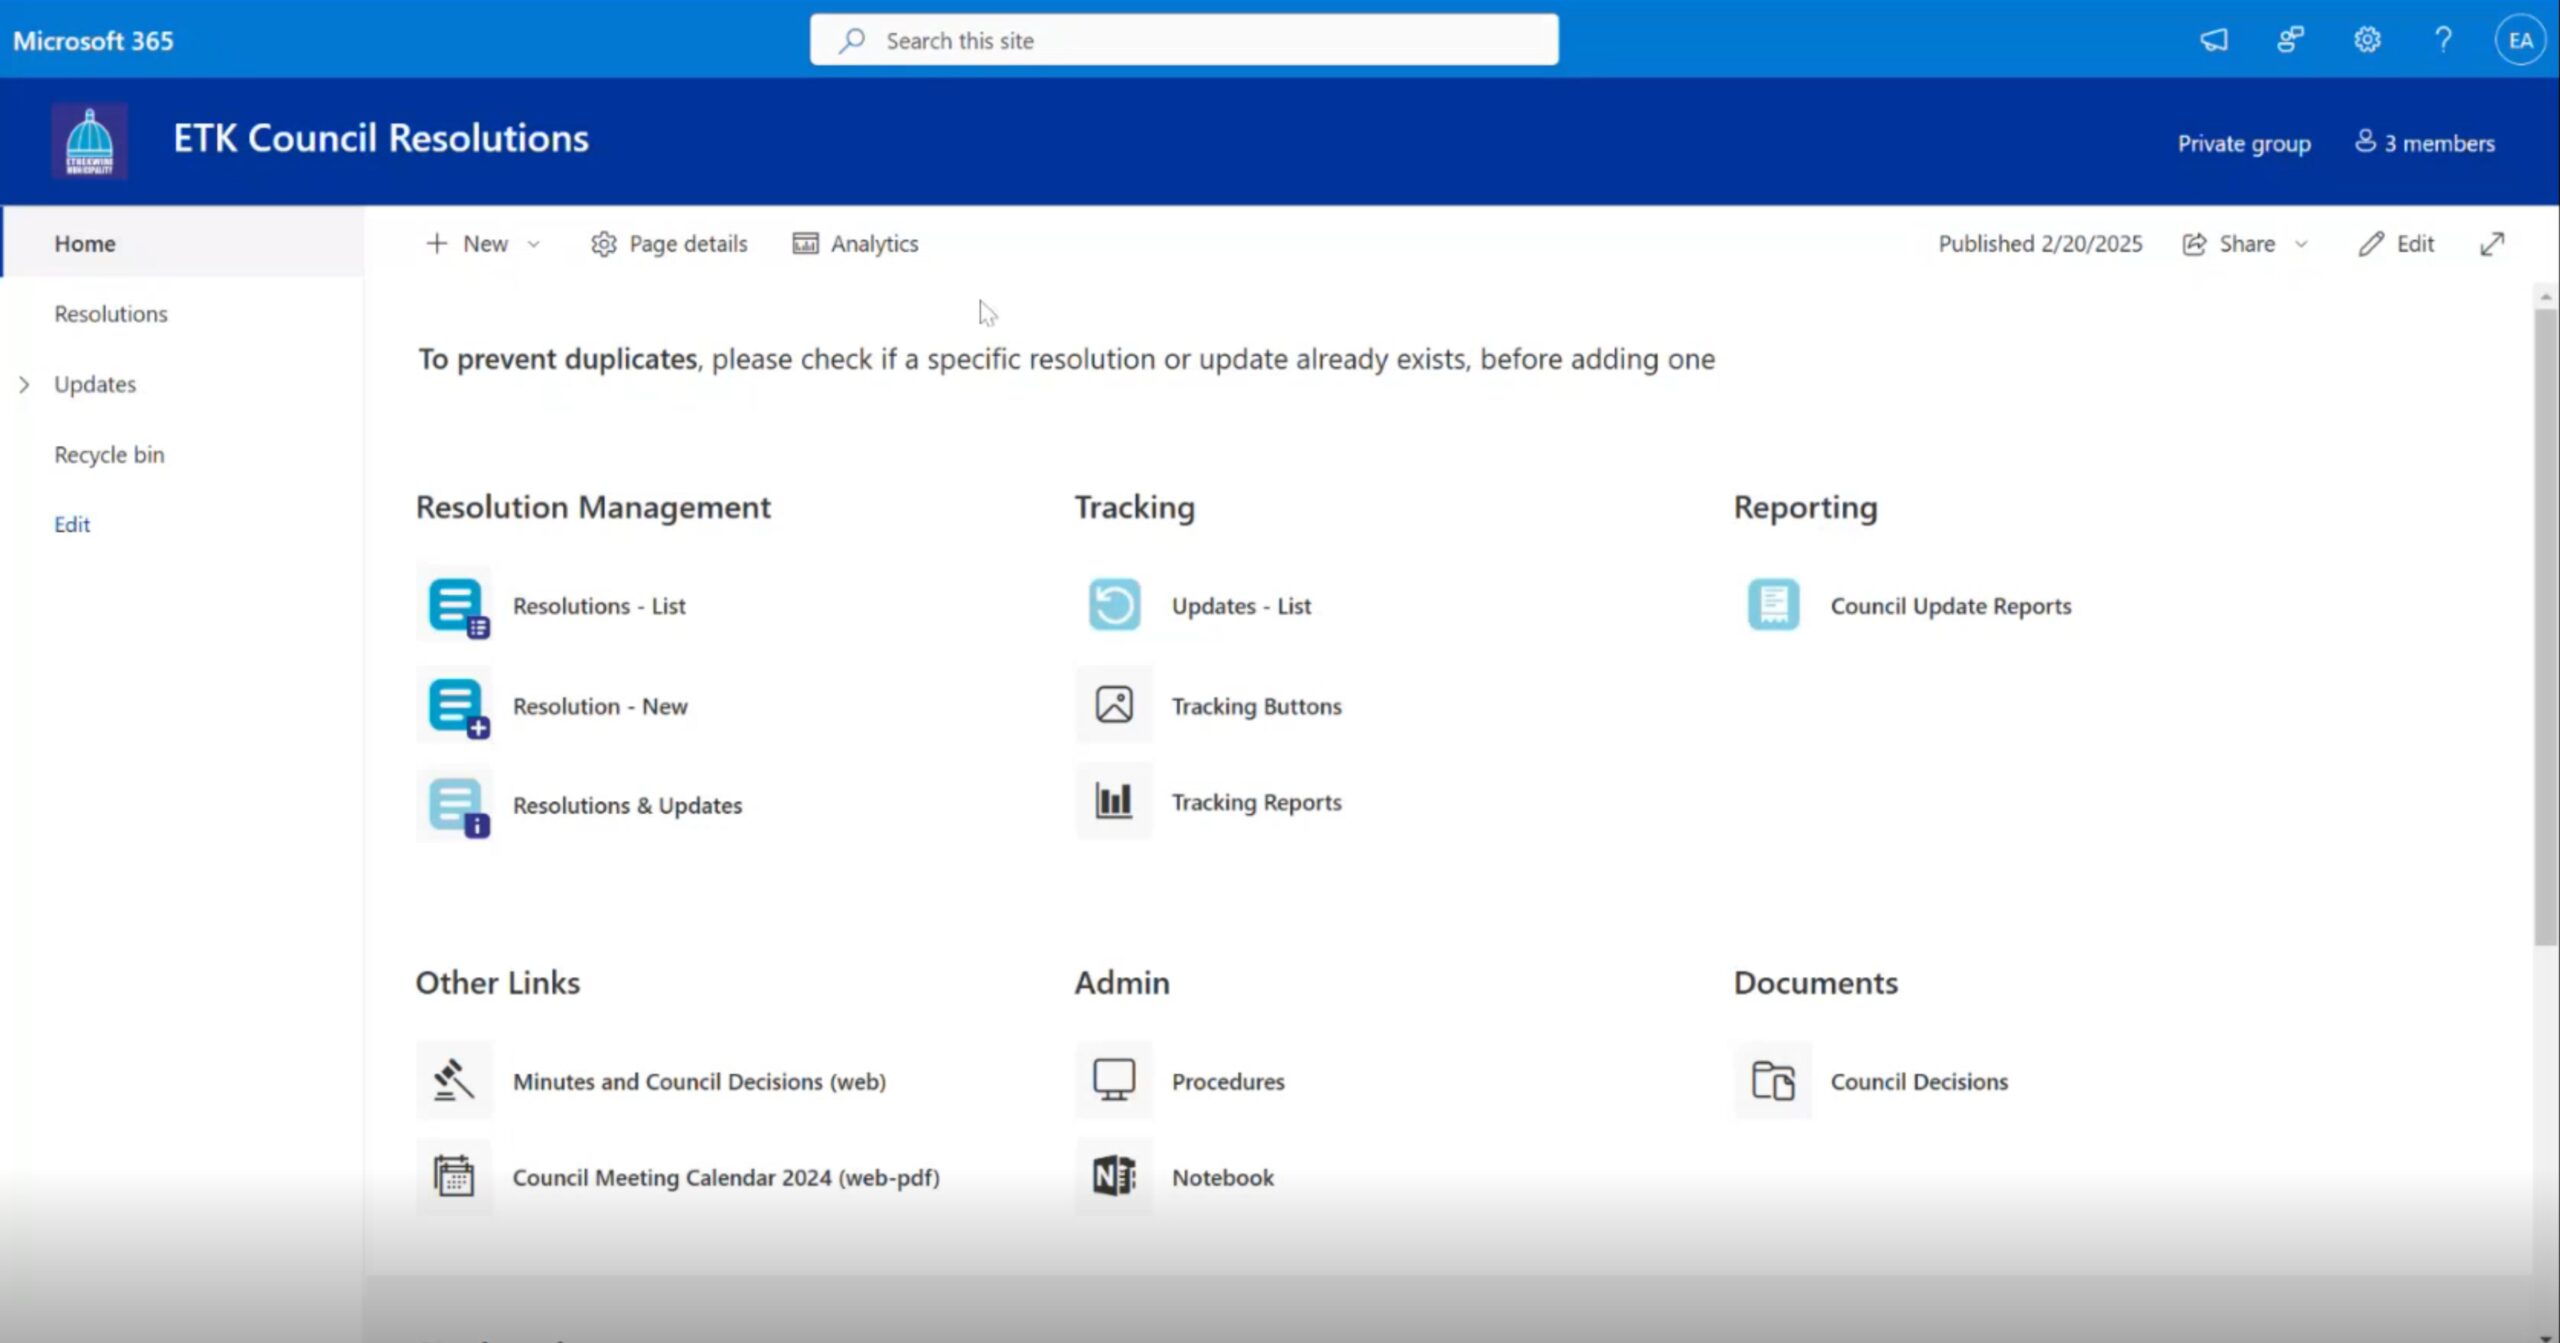Click the Council Meeting Calendar icon
This screenshot has height=1343, width=2560.
click(454, 1177)
